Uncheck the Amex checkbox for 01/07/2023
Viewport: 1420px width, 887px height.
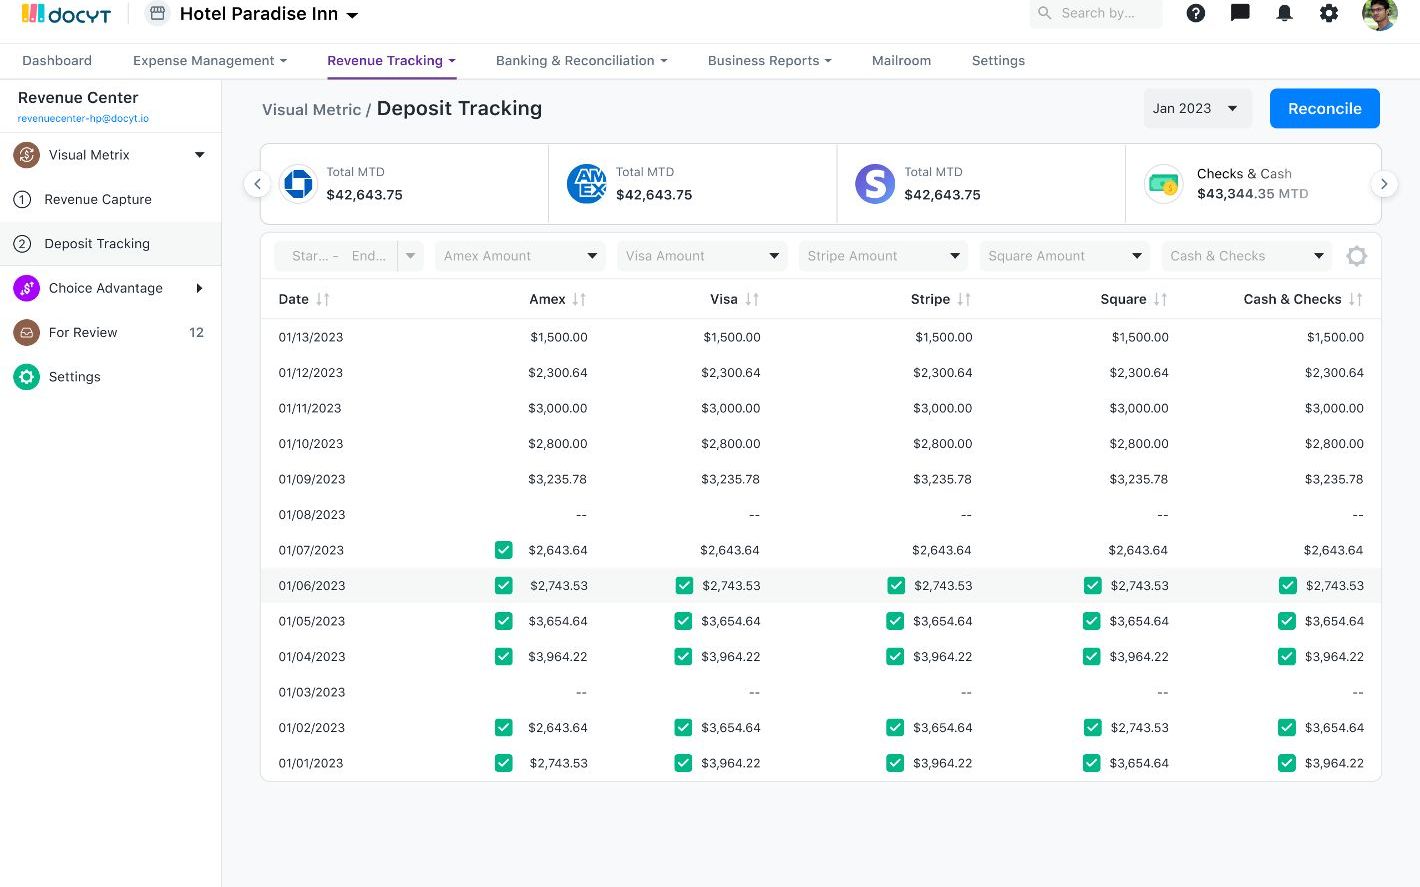point(504,550)
